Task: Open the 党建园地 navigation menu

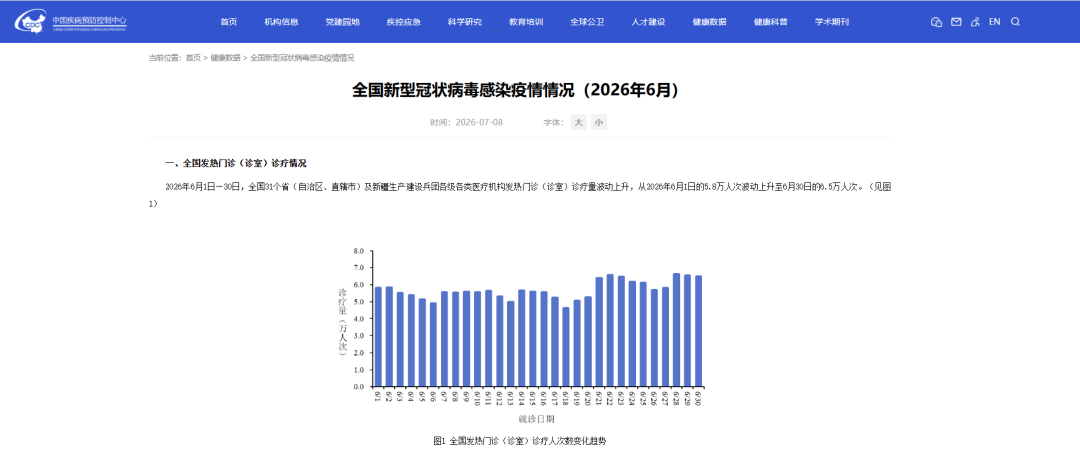Action: (342, 22)
